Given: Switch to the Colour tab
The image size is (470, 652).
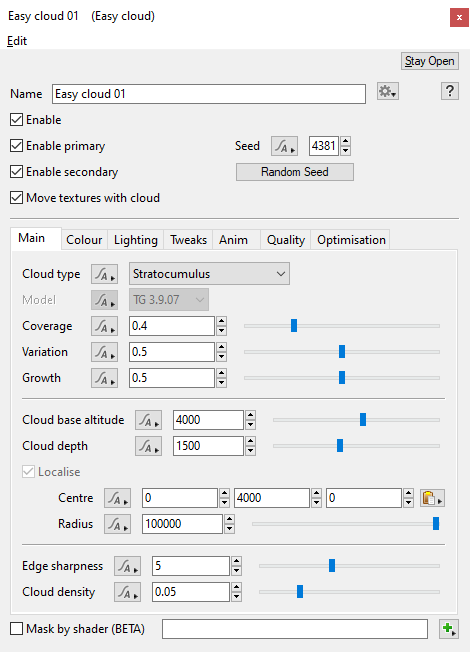Looking at the screenshot, I should [84, 240].
